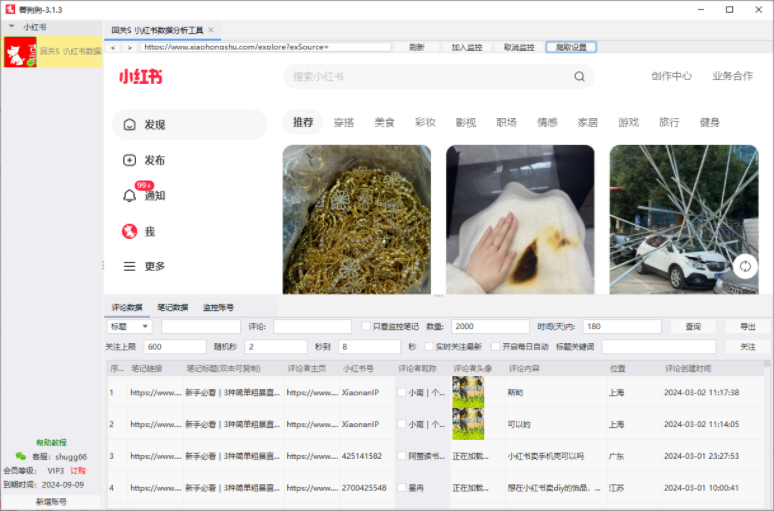
Task: Switch to the 笔记数据 tab
Action: (173, 307)
